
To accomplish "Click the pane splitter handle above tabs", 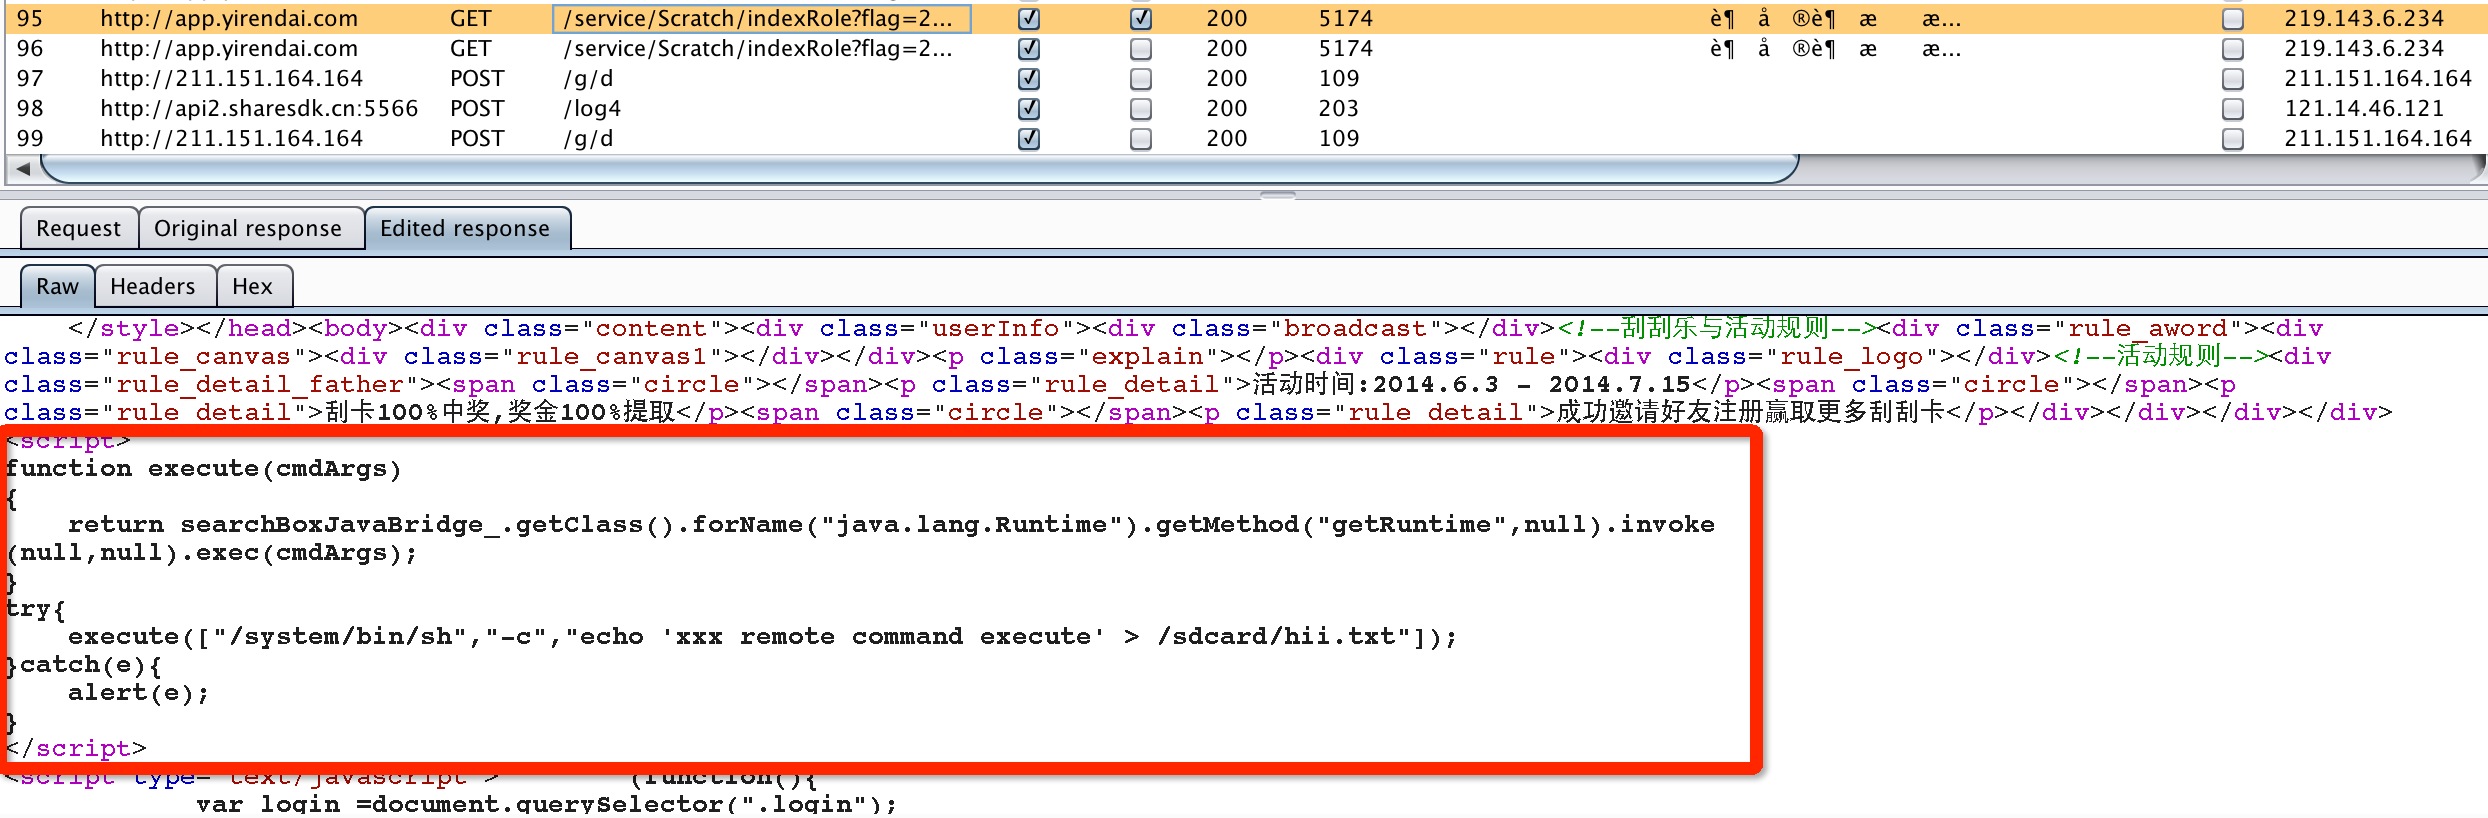I will [1278, 195].
